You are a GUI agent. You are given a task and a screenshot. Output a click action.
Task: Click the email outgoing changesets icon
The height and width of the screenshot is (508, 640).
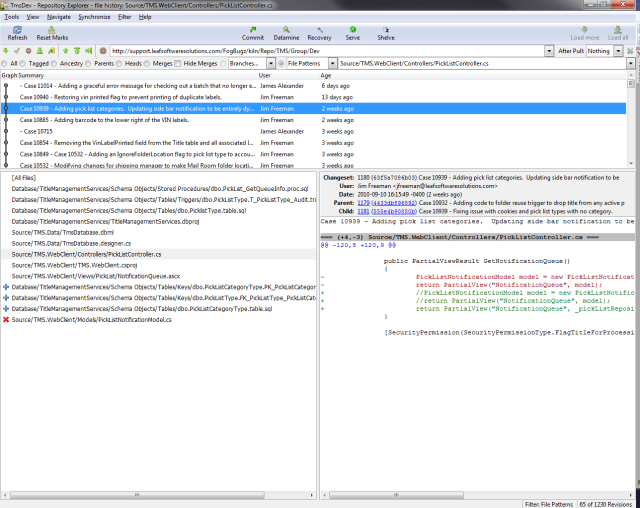[89, 51]
